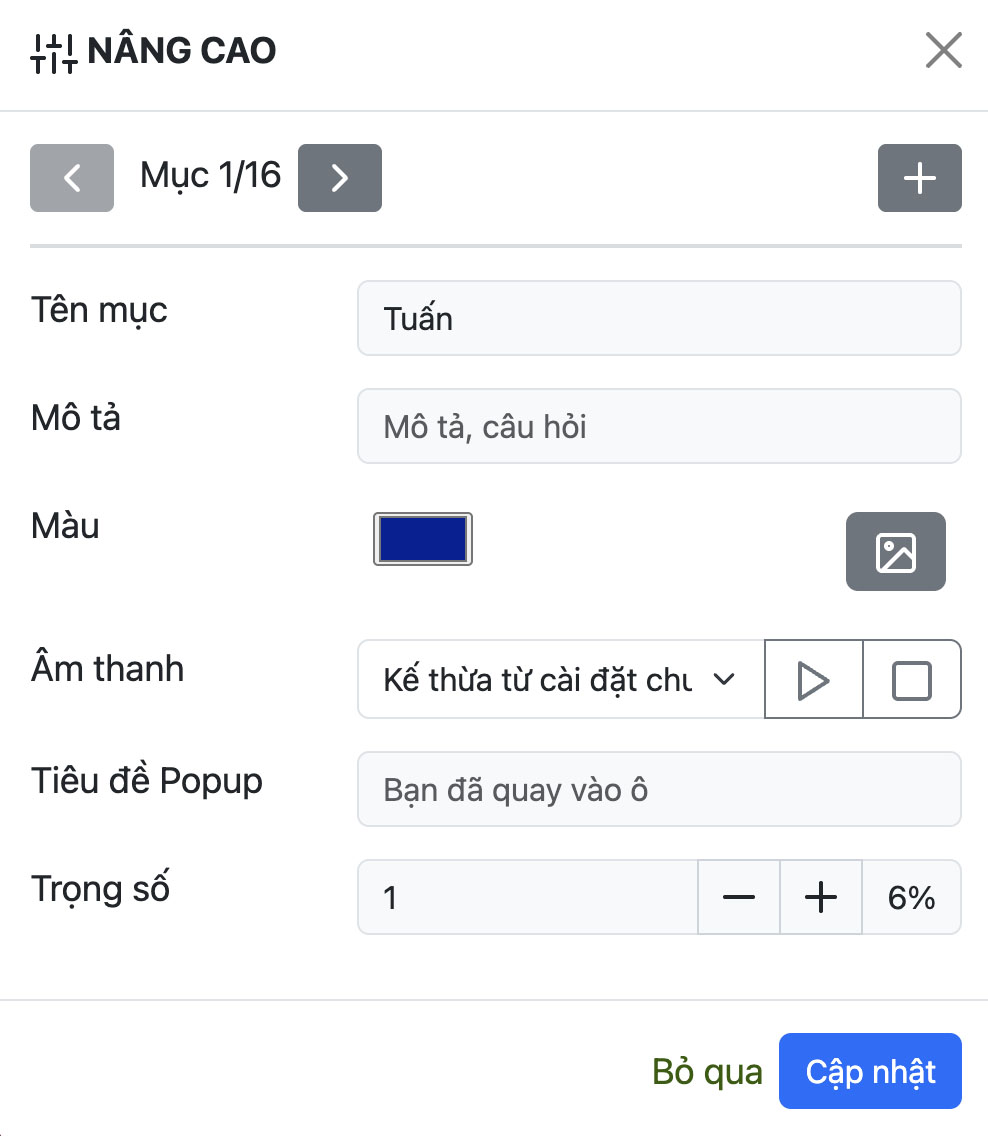The height and width of the screenshot is (1136, 988).
Task: Play the selected sound
Action: coord(813,680)
